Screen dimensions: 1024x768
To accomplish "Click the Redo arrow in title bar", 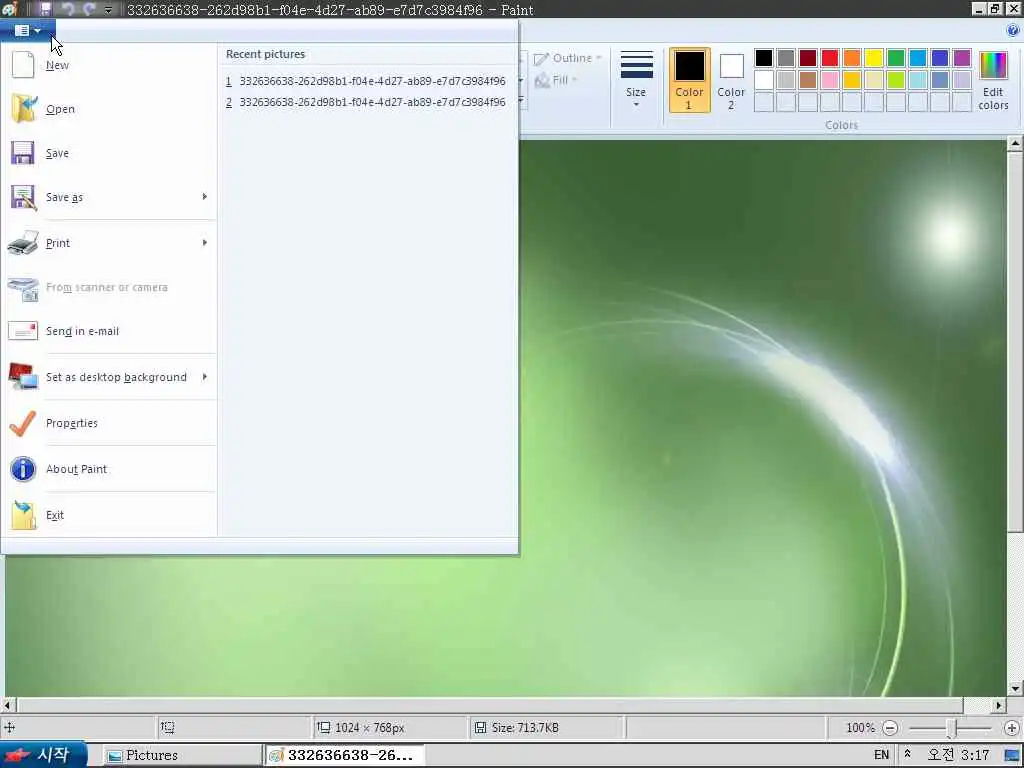I will pos(89,9).
